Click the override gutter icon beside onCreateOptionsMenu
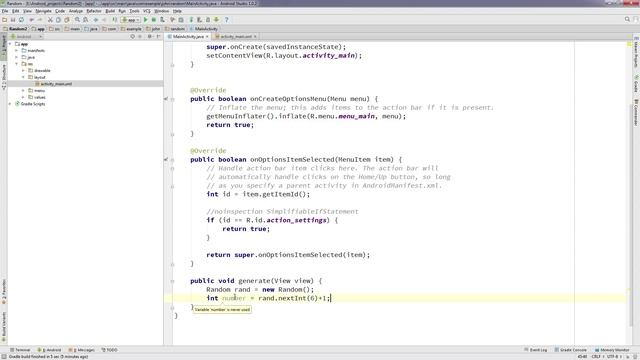 [x=166, y=99]
